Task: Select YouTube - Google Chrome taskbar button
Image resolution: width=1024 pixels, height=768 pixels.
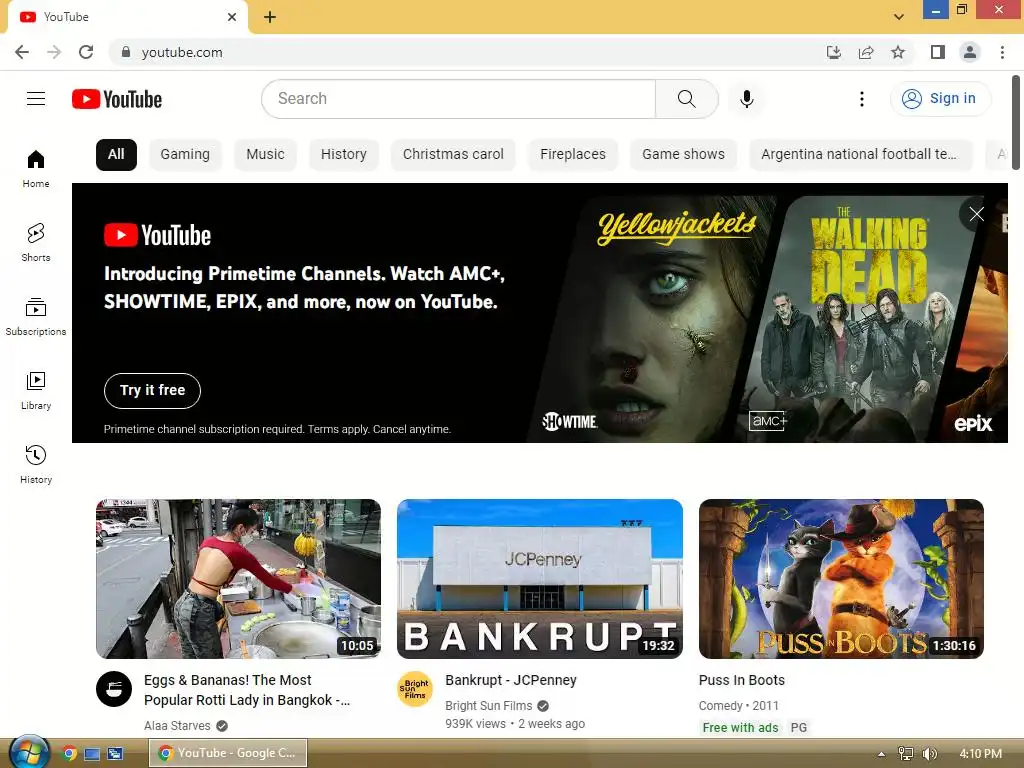Action: [x=228, y=753]
